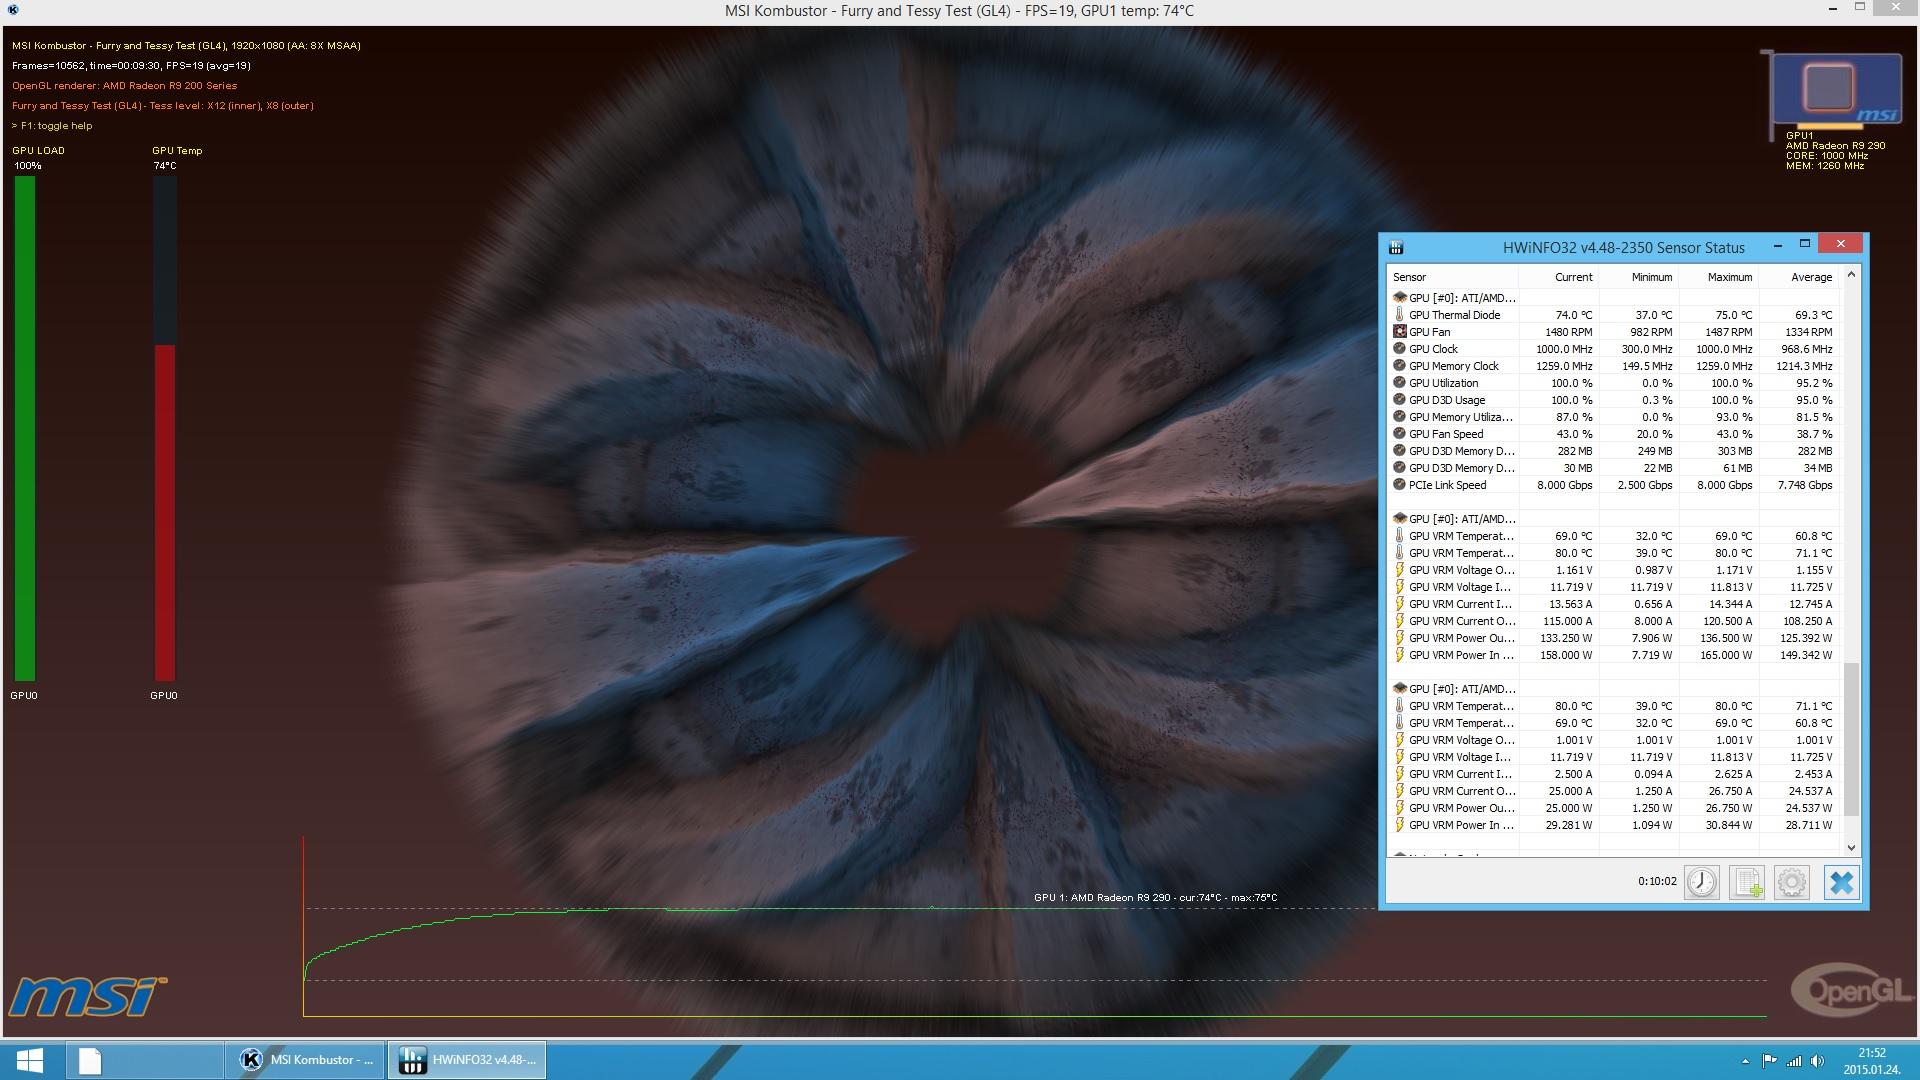Click the blank document icon on taskbar
The height and width of the screenshot is (1080, 1920).
pos(90,1060)
